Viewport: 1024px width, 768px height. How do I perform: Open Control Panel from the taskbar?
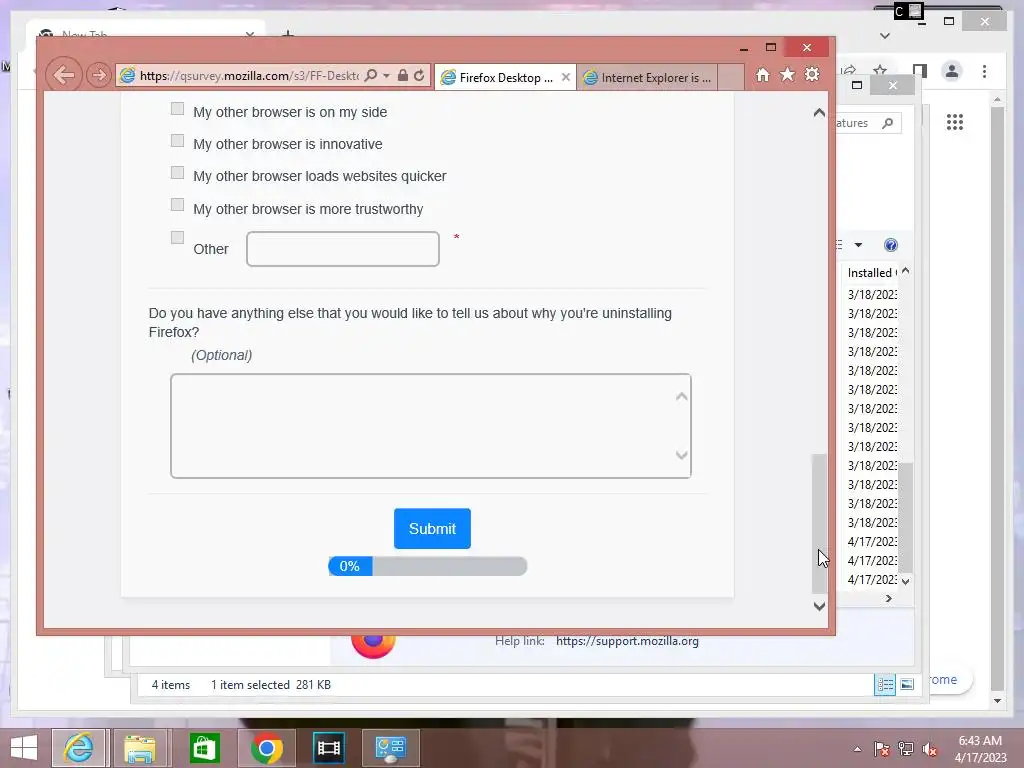click(391, 748)
